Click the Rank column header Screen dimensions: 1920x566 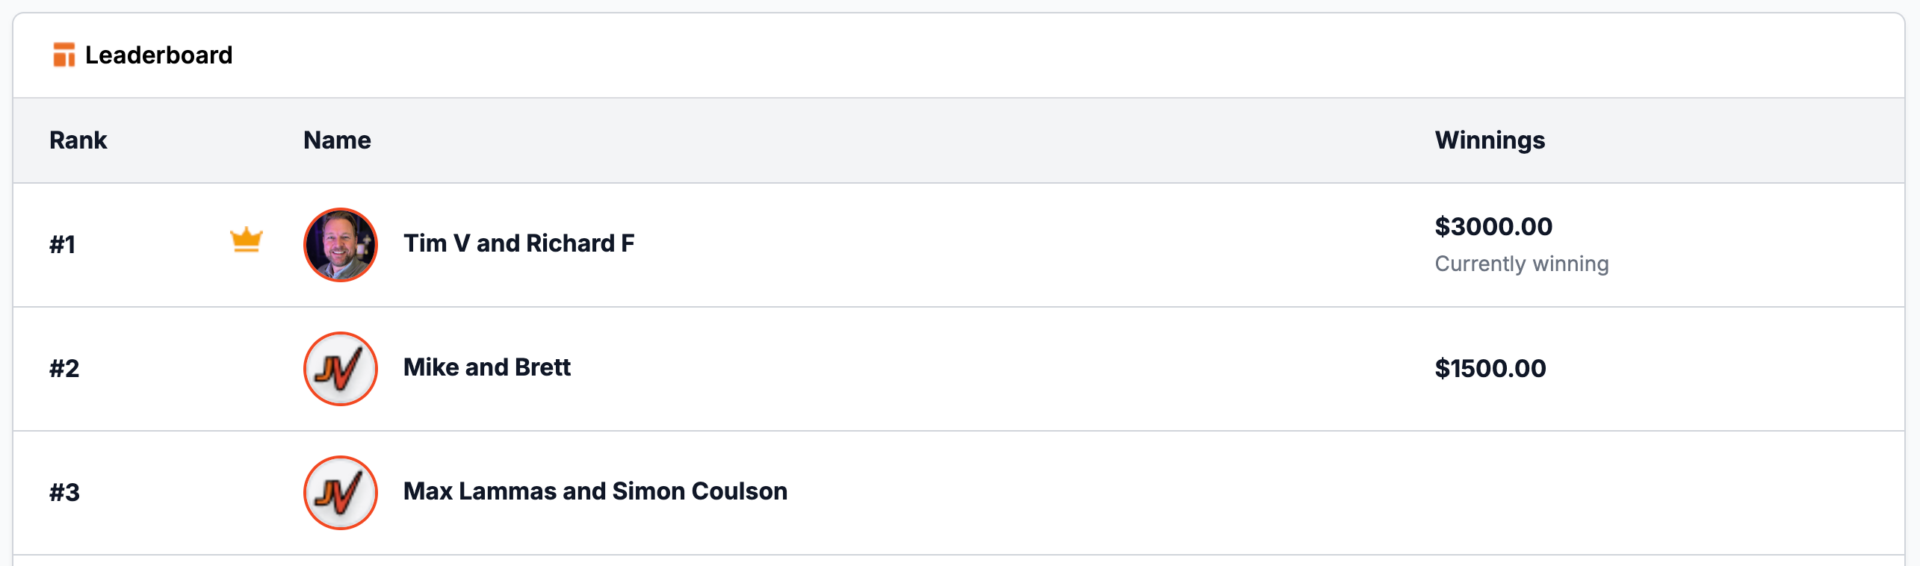tap(78, 140)
